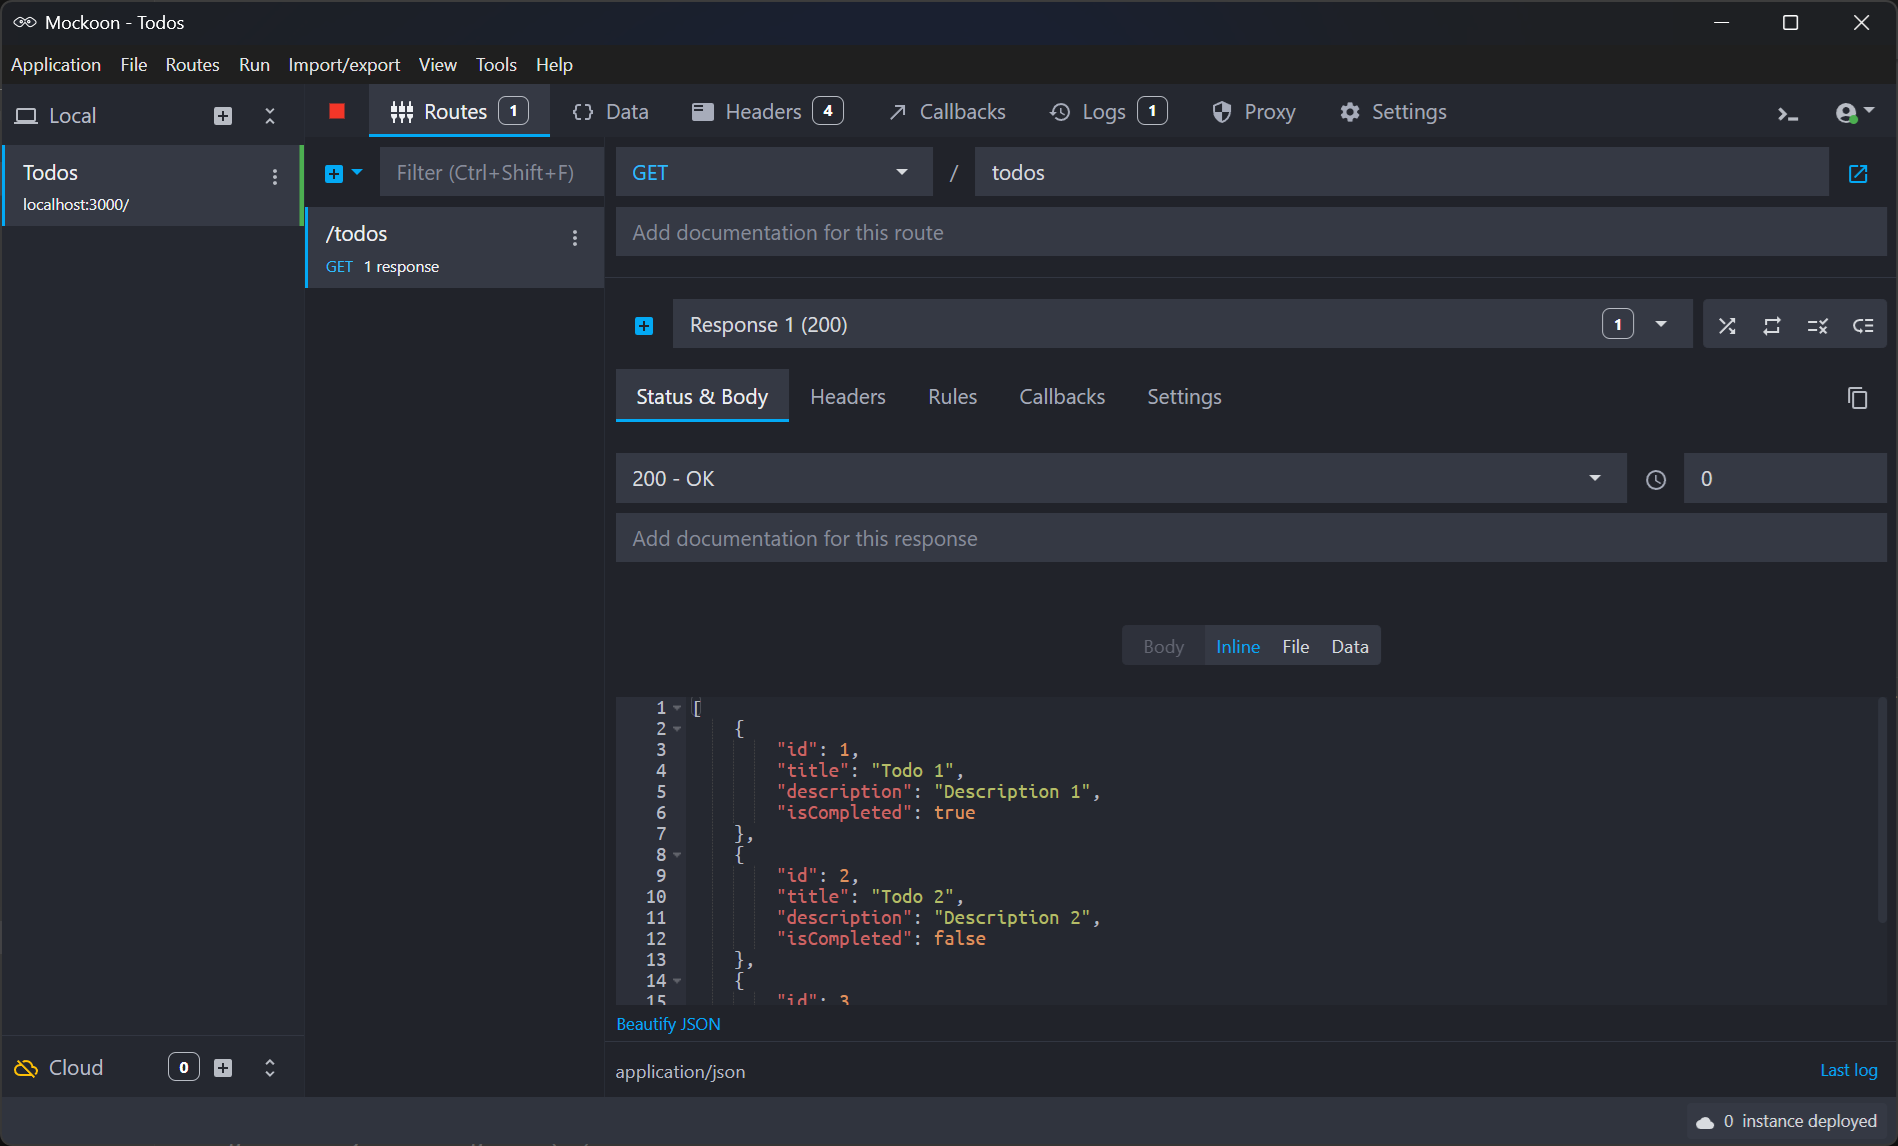This screenshot has width=1898, height=1146.
Task: Duplicate the current response
Action: click(x=1857, y=398)
